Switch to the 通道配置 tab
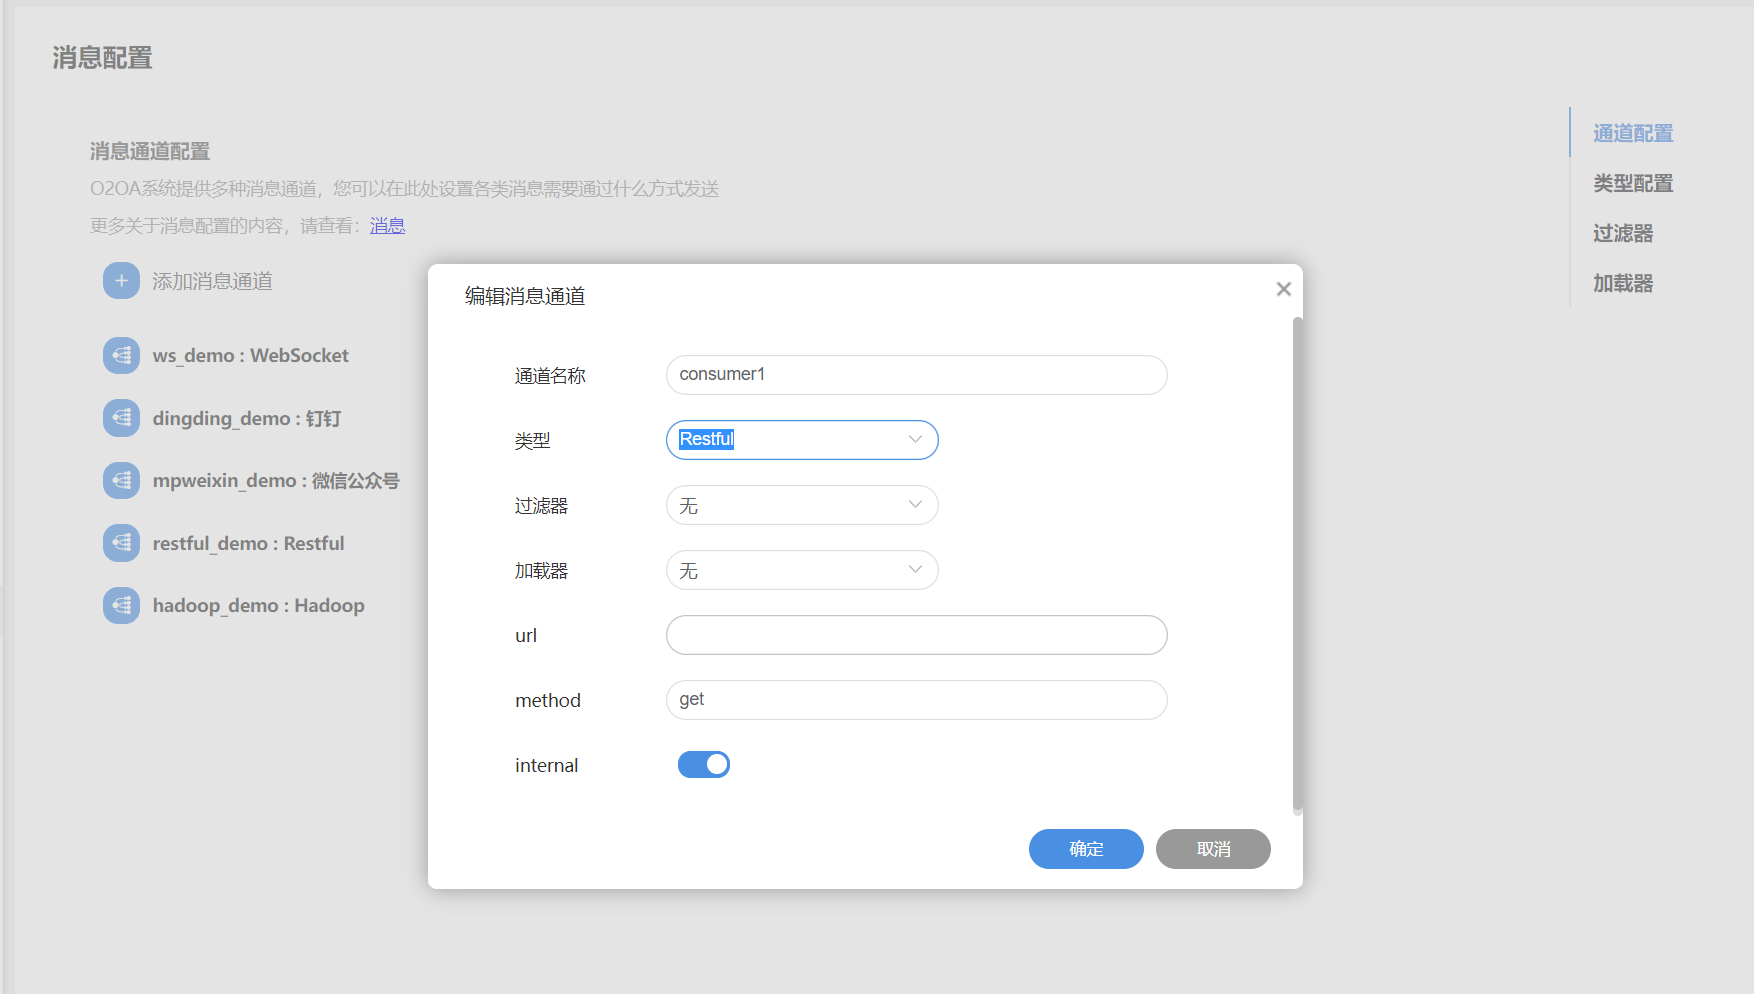The height and width of the screenshot is (994, 1754). tap(1633, 133)
